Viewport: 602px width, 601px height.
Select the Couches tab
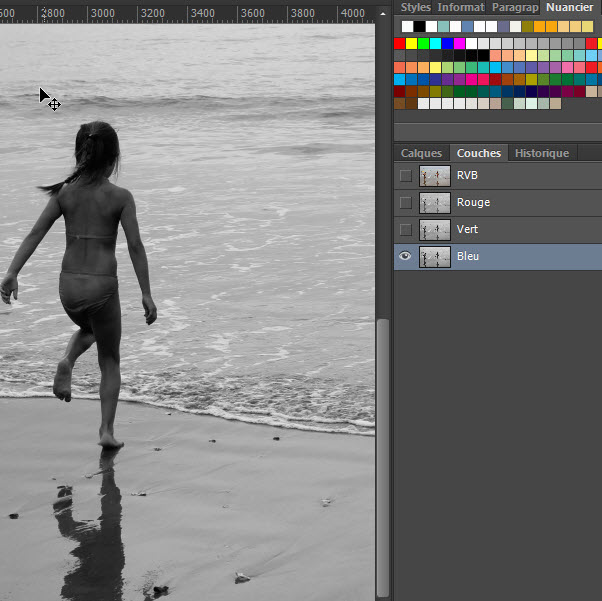(x=478, y=153)
